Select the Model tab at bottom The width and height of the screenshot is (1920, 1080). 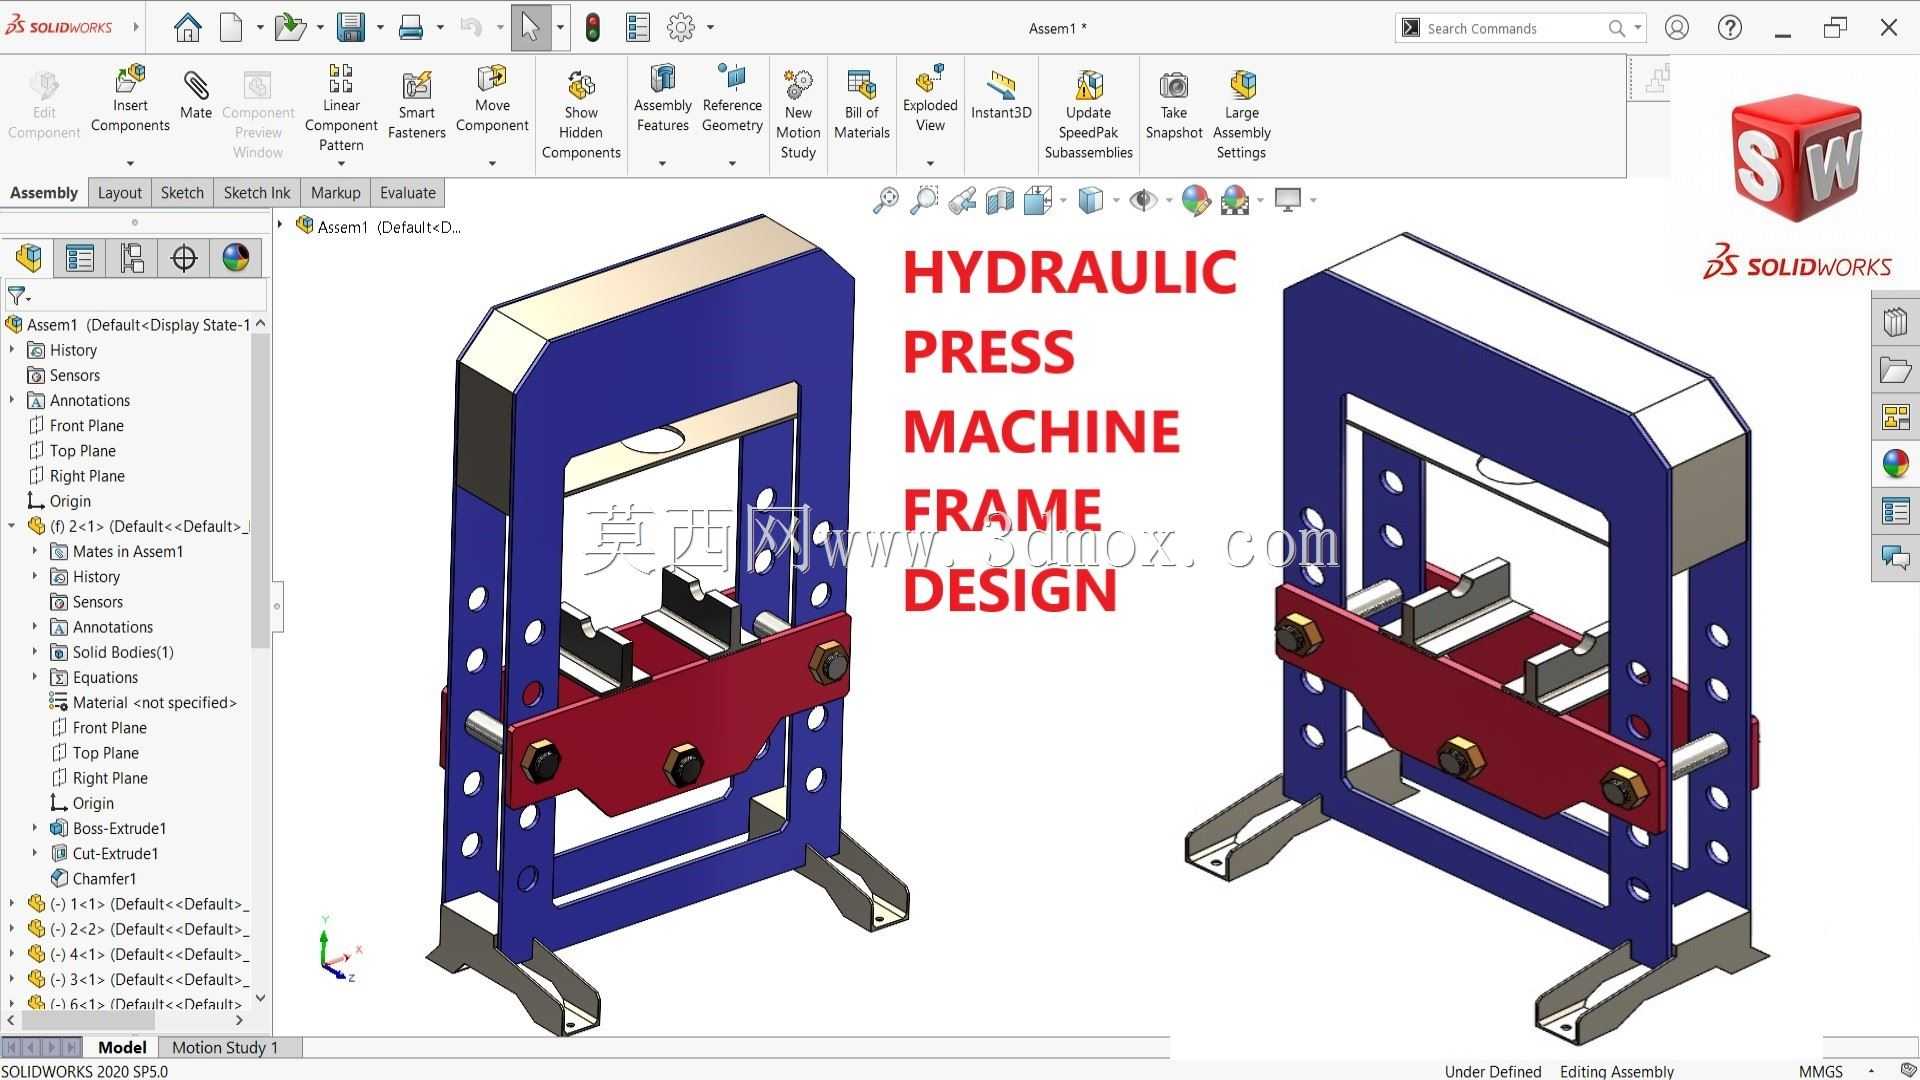point(122,1047)
